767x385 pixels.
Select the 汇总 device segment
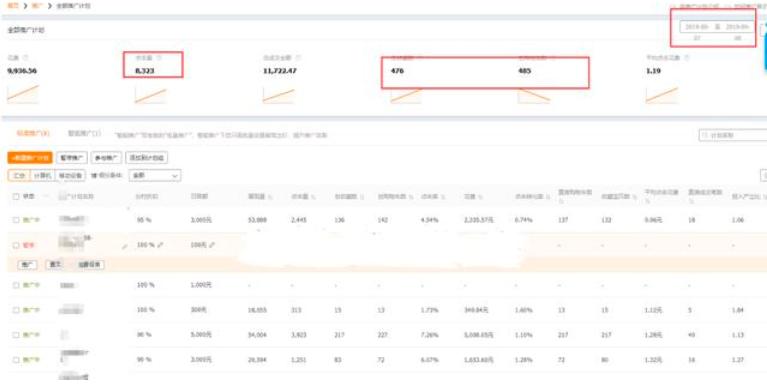click(19, 175)
